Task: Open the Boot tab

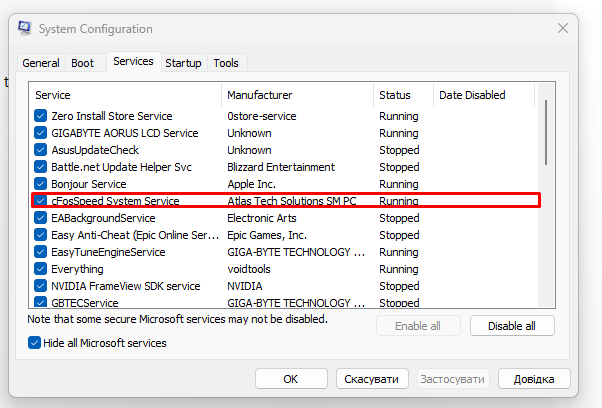Action: click(x=83, y=63)
